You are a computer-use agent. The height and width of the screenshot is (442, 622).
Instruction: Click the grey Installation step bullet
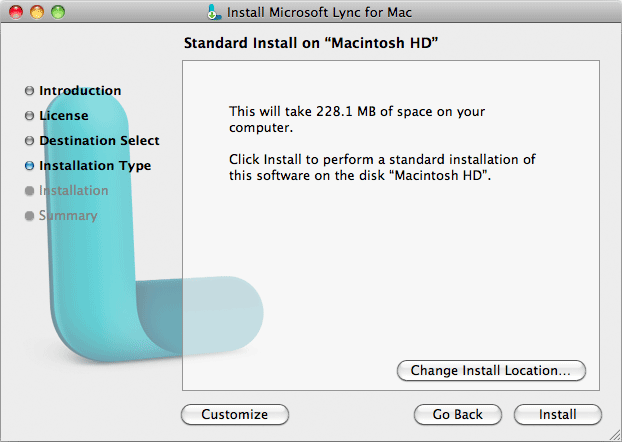tap(29, 191)
